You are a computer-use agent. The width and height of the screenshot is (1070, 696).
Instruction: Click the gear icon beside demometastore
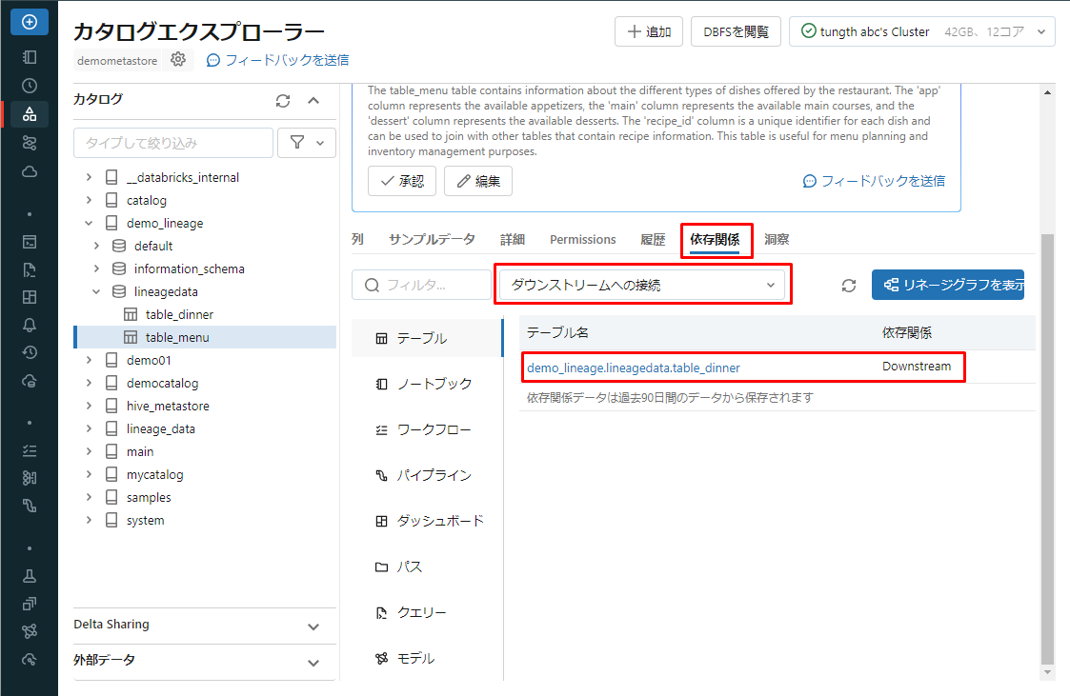click(x=178, y=60)
